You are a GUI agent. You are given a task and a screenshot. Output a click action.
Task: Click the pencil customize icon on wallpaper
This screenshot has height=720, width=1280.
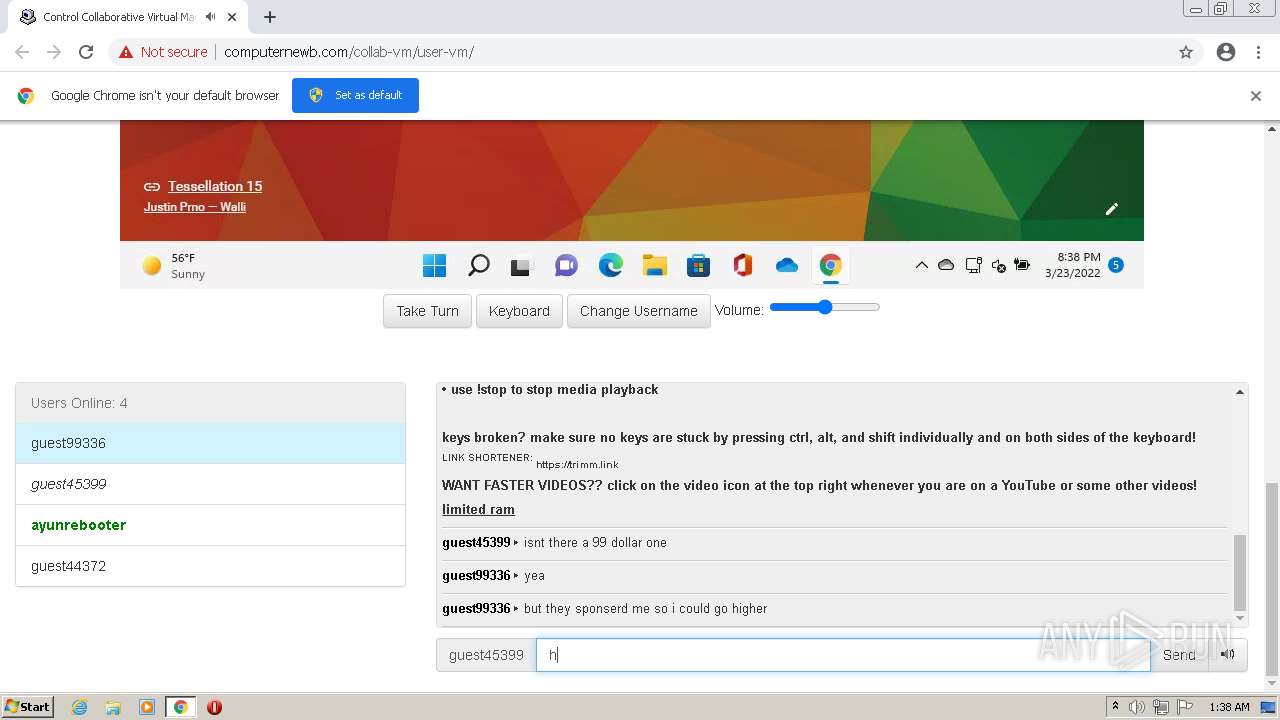[x=1111, y=209]
